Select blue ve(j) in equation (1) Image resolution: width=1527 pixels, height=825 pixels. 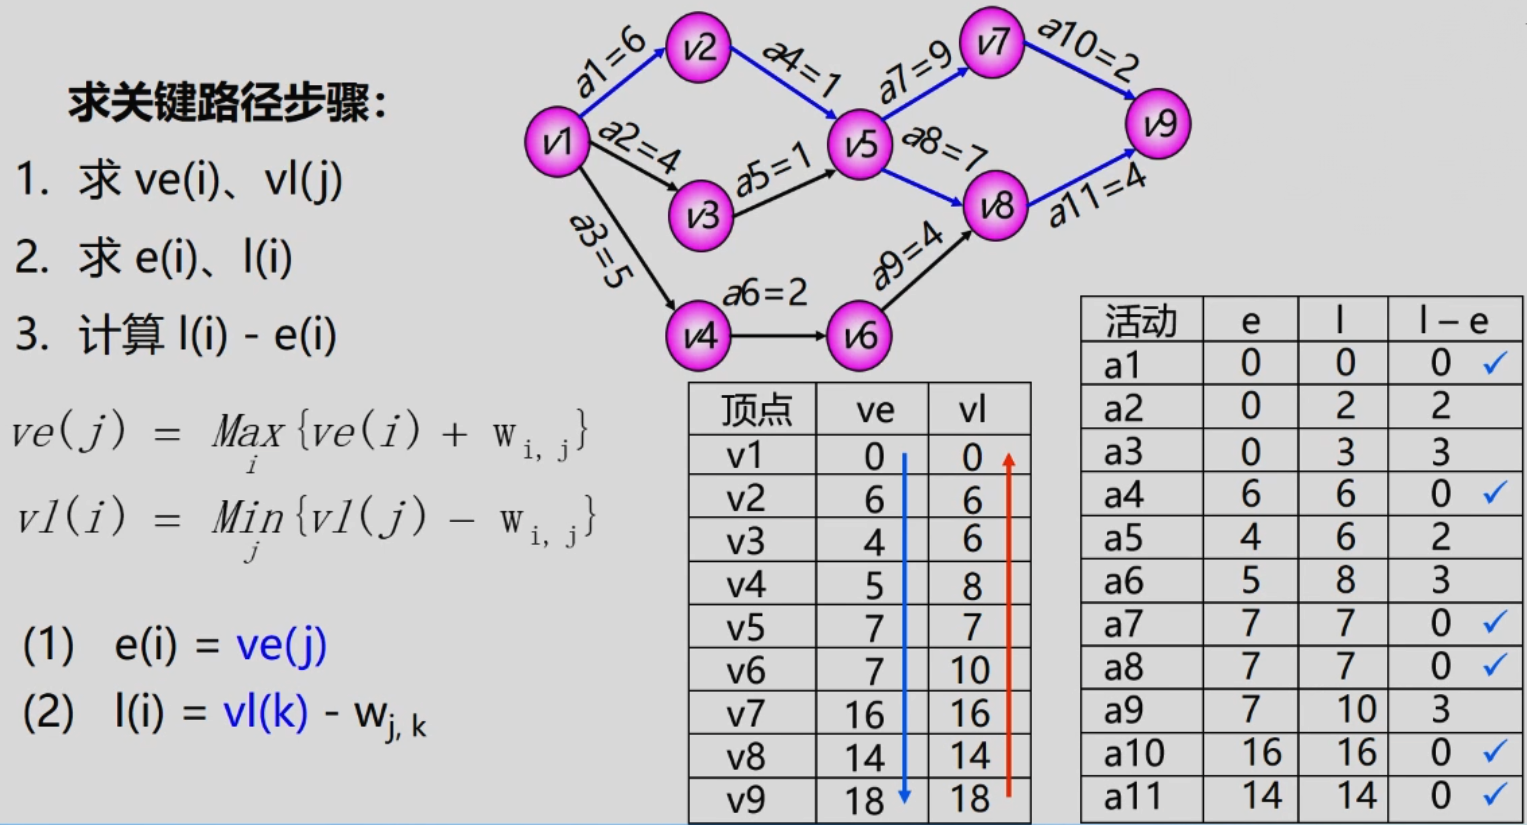pyautogui.click(x=281, y=646)
